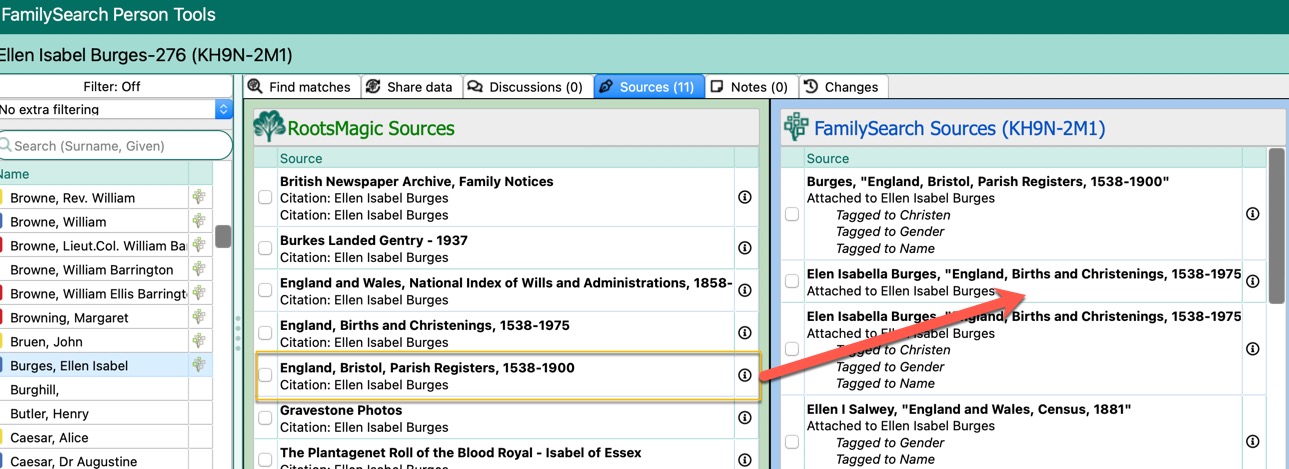
Task: Open the Discussions (0) tab
Action: (x=526, y=87)
